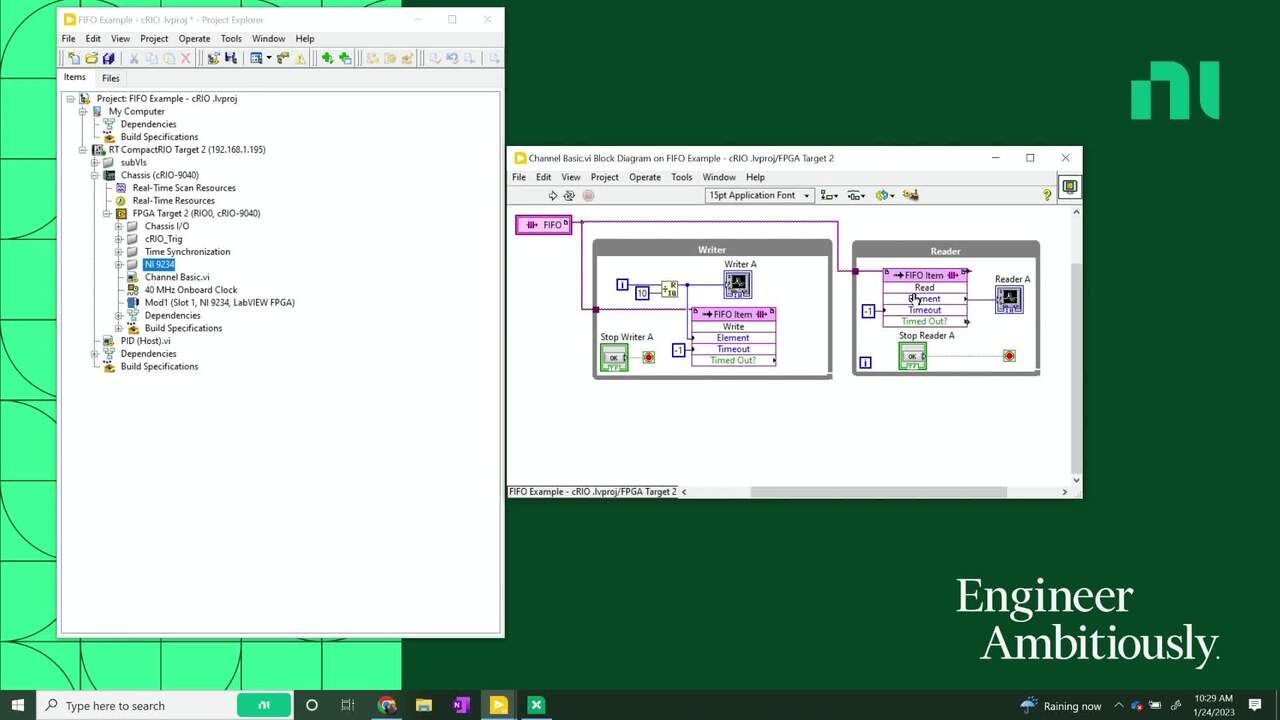Click the Clean Up Diagram icon
Viewport: 1280px width, 720px height.
pos(910,195)
